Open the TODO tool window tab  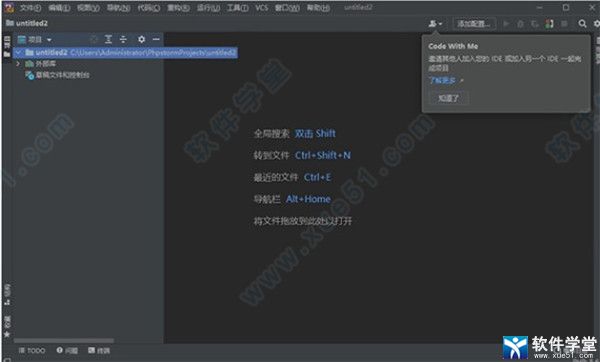(32, 351)
